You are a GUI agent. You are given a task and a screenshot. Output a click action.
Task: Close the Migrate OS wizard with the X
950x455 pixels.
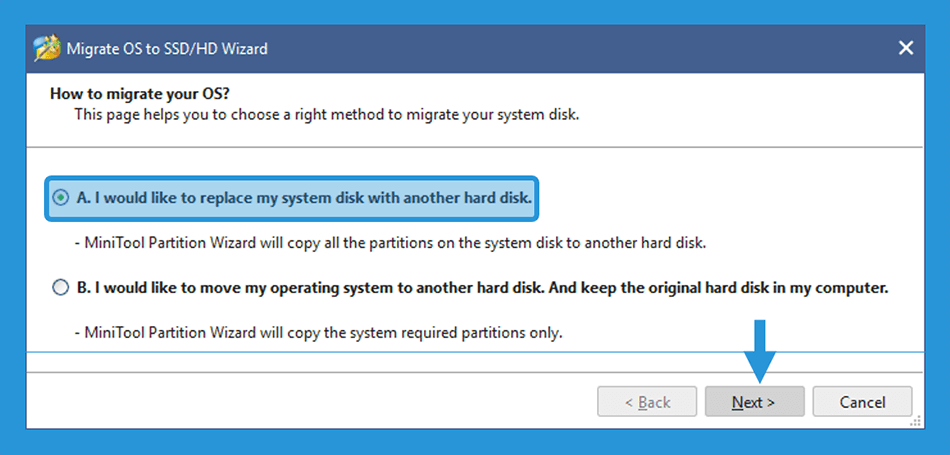pos(906,48)
